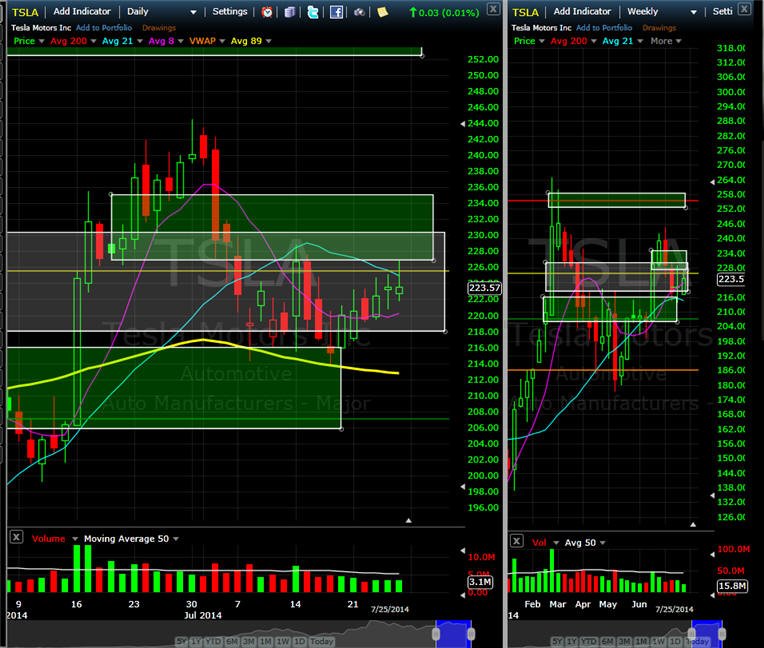Click white up-arrow marker above weekly volume

click(x=693, y=525)
